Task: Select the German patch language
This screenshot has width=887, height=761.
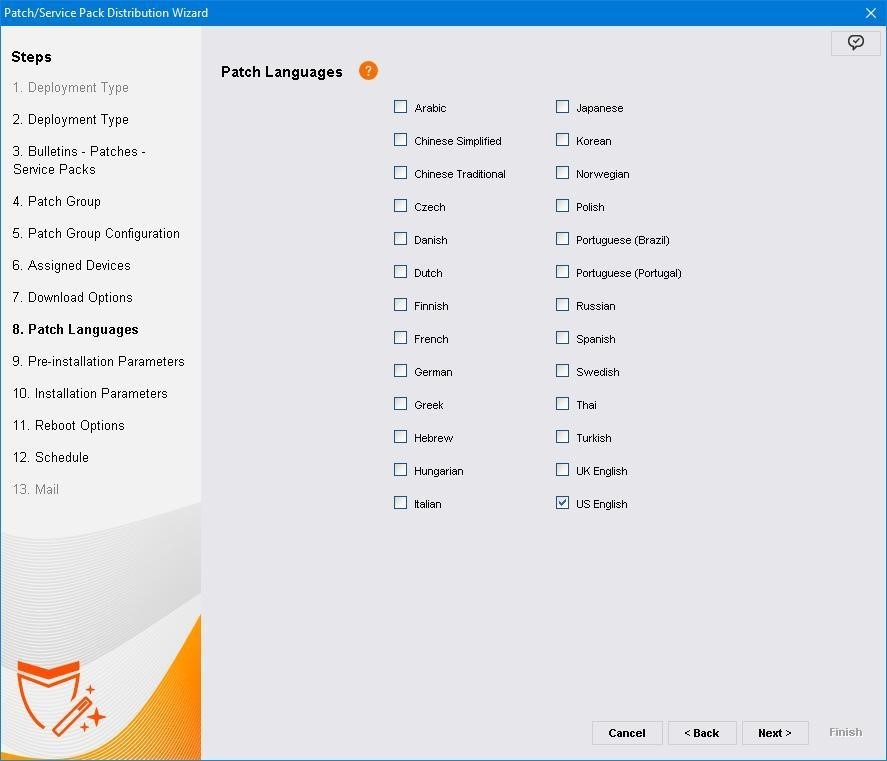Action: pyautogui.click(x=401, y=371)
